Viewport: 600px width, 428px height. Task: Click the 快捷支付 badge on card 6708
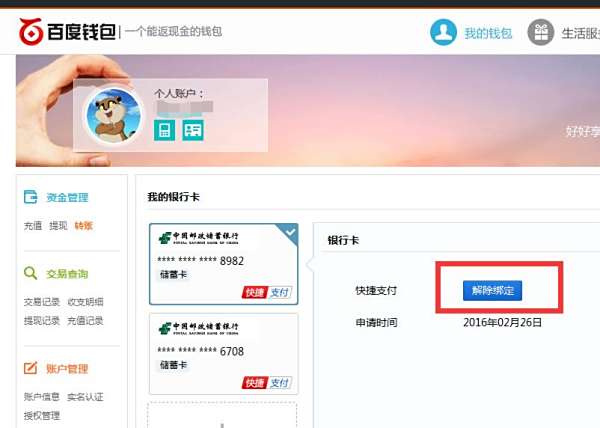(267, 382)
